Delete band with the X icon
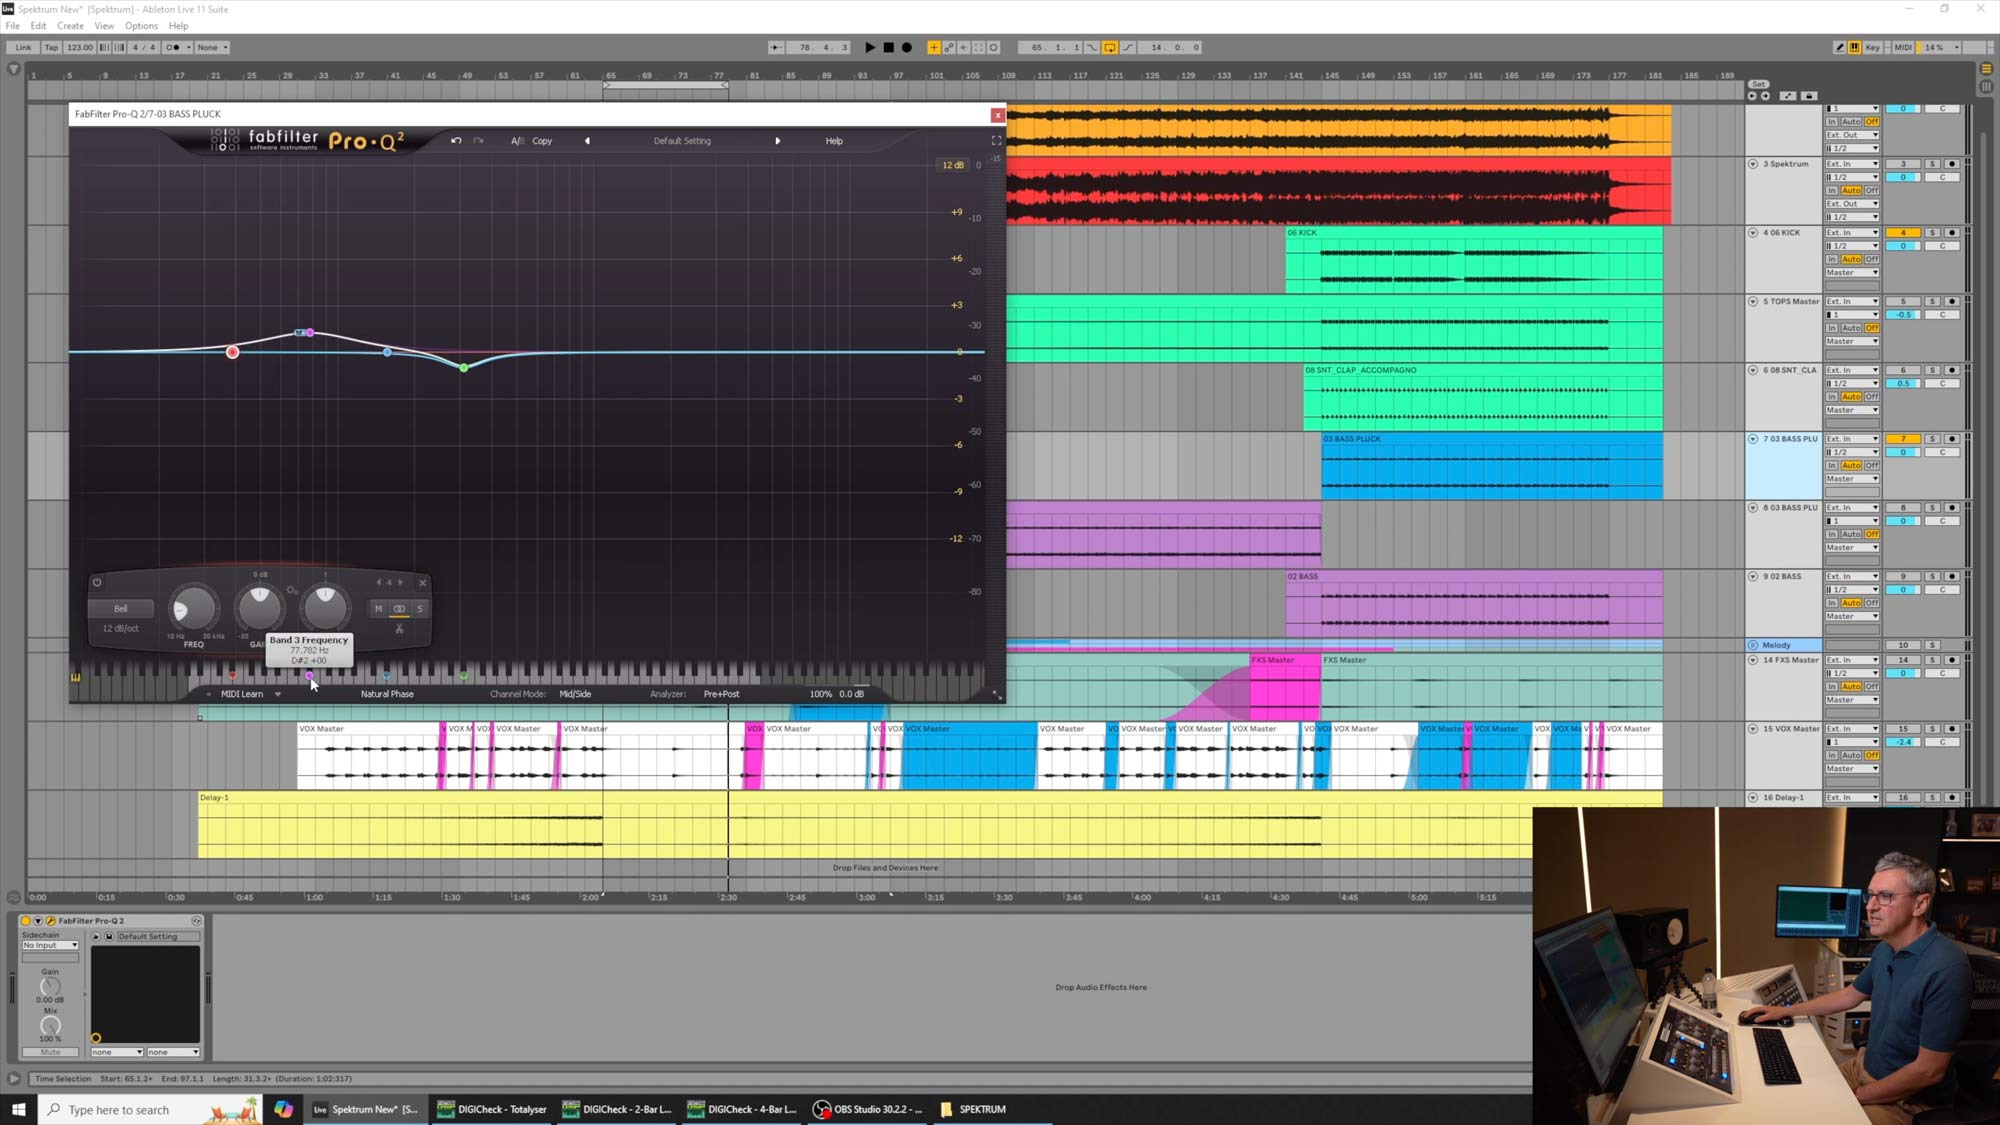Screen dimensions: 2000x1125 click(x=422, y=582)
